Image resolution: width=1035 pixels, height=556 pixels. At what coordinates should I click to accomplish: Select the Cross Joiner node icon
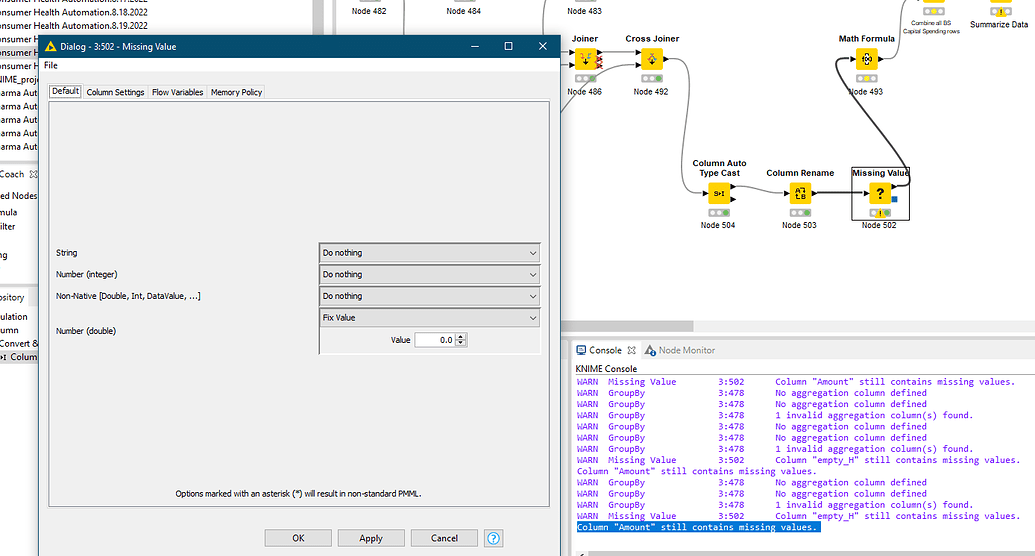tap(651, 59)
